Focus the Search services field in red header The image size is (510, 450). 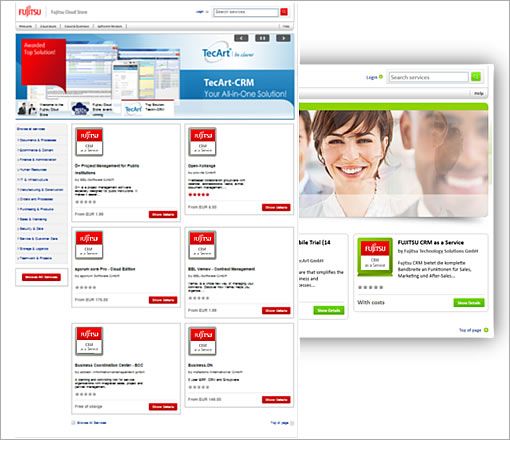pyautogui.click(x=246, y=12)
